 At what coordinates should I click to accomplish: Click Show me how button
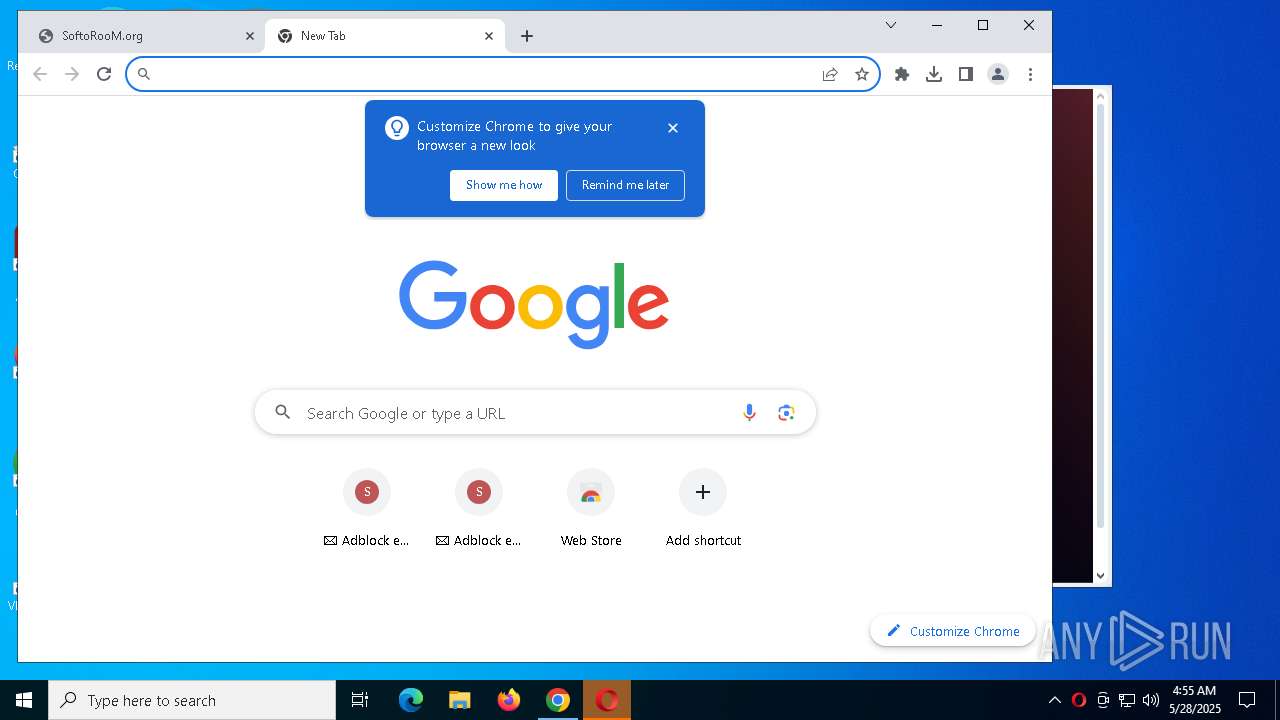coord(504,185)
